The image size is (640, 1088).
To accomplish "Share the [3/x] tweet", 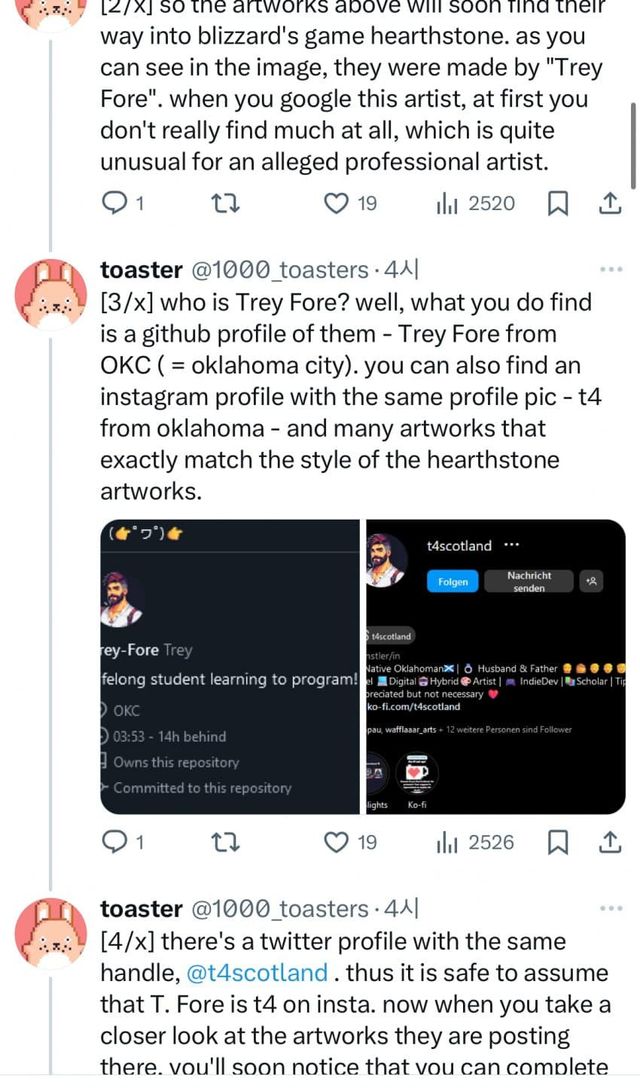I will (x=609, y=843).
